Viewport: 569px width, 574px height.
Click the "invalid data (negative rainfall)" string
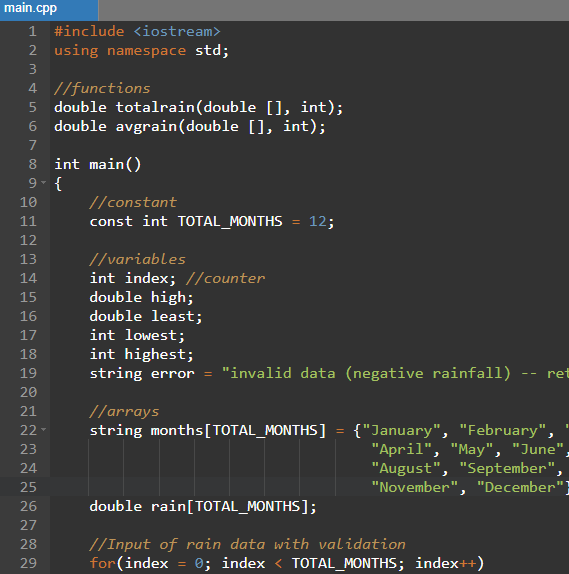tap(366, 373)
